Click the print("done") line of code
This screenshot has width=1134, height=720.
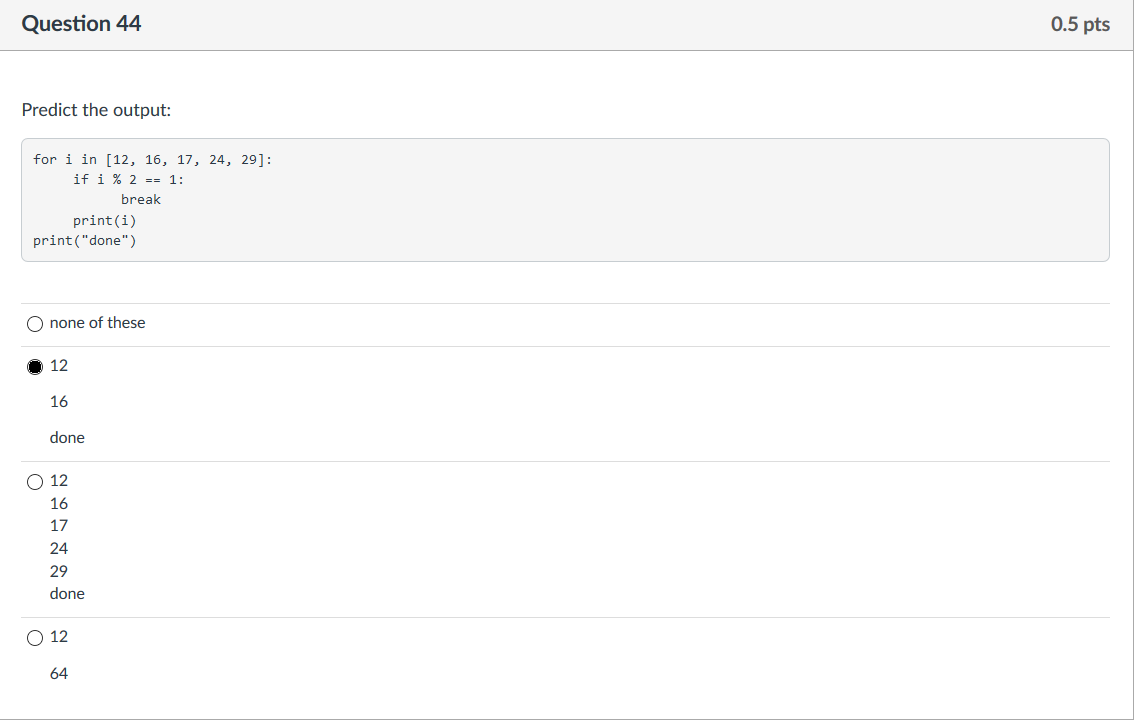pyautogui.click(x=85, y=241)
